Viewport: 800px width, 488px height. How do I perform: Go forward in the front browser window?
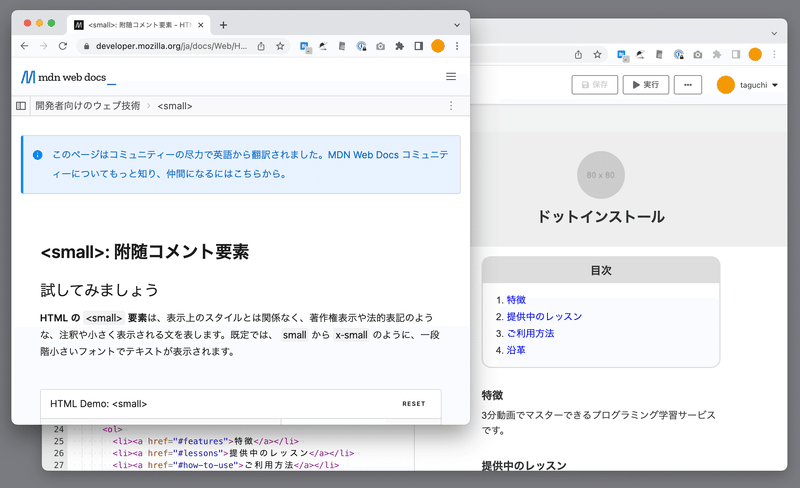pos(44,46)
